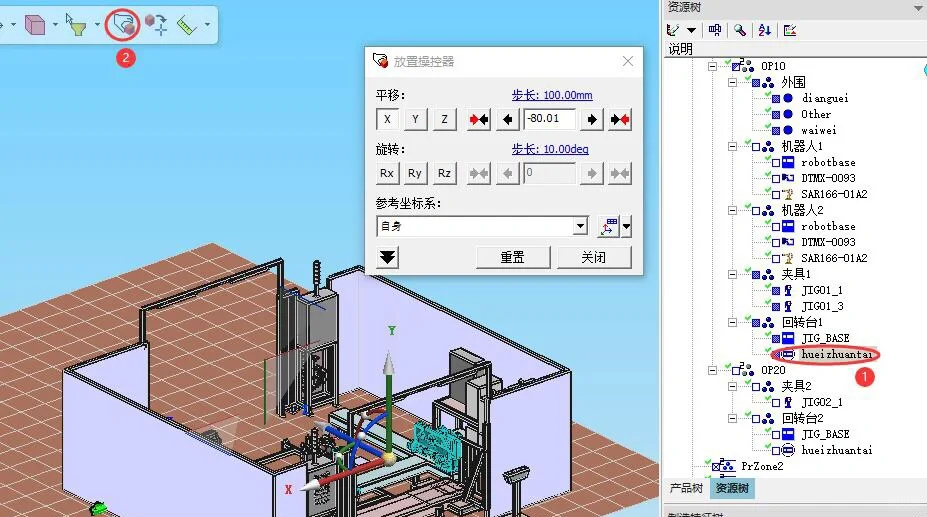
Task: Toggle display checkbox for 机器人2
Action: (x=756, y=210)
